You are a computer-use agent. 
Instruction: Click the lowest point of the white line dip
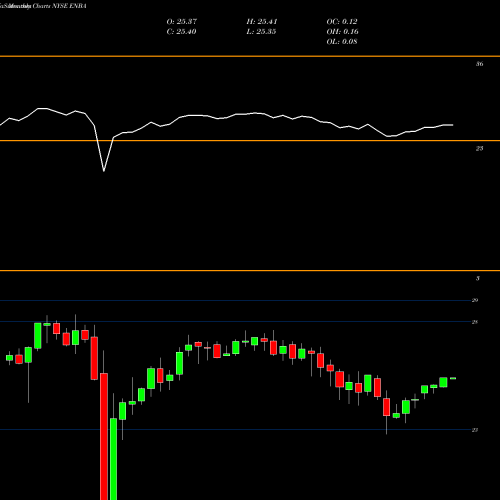point(104,171)
